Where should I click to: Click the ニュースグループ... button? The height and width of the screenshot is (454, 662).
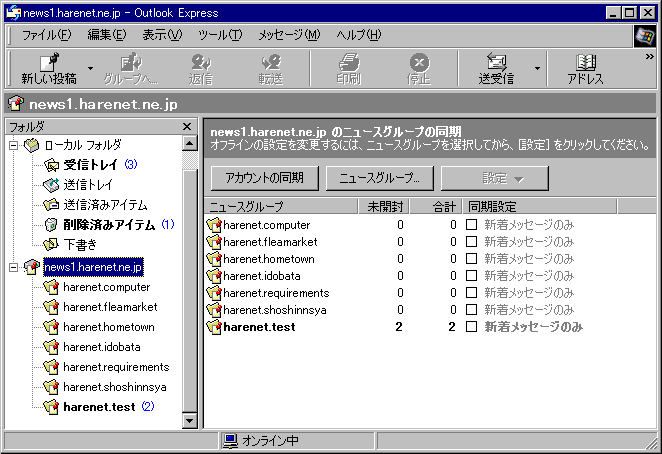click(x=380, y=178)
